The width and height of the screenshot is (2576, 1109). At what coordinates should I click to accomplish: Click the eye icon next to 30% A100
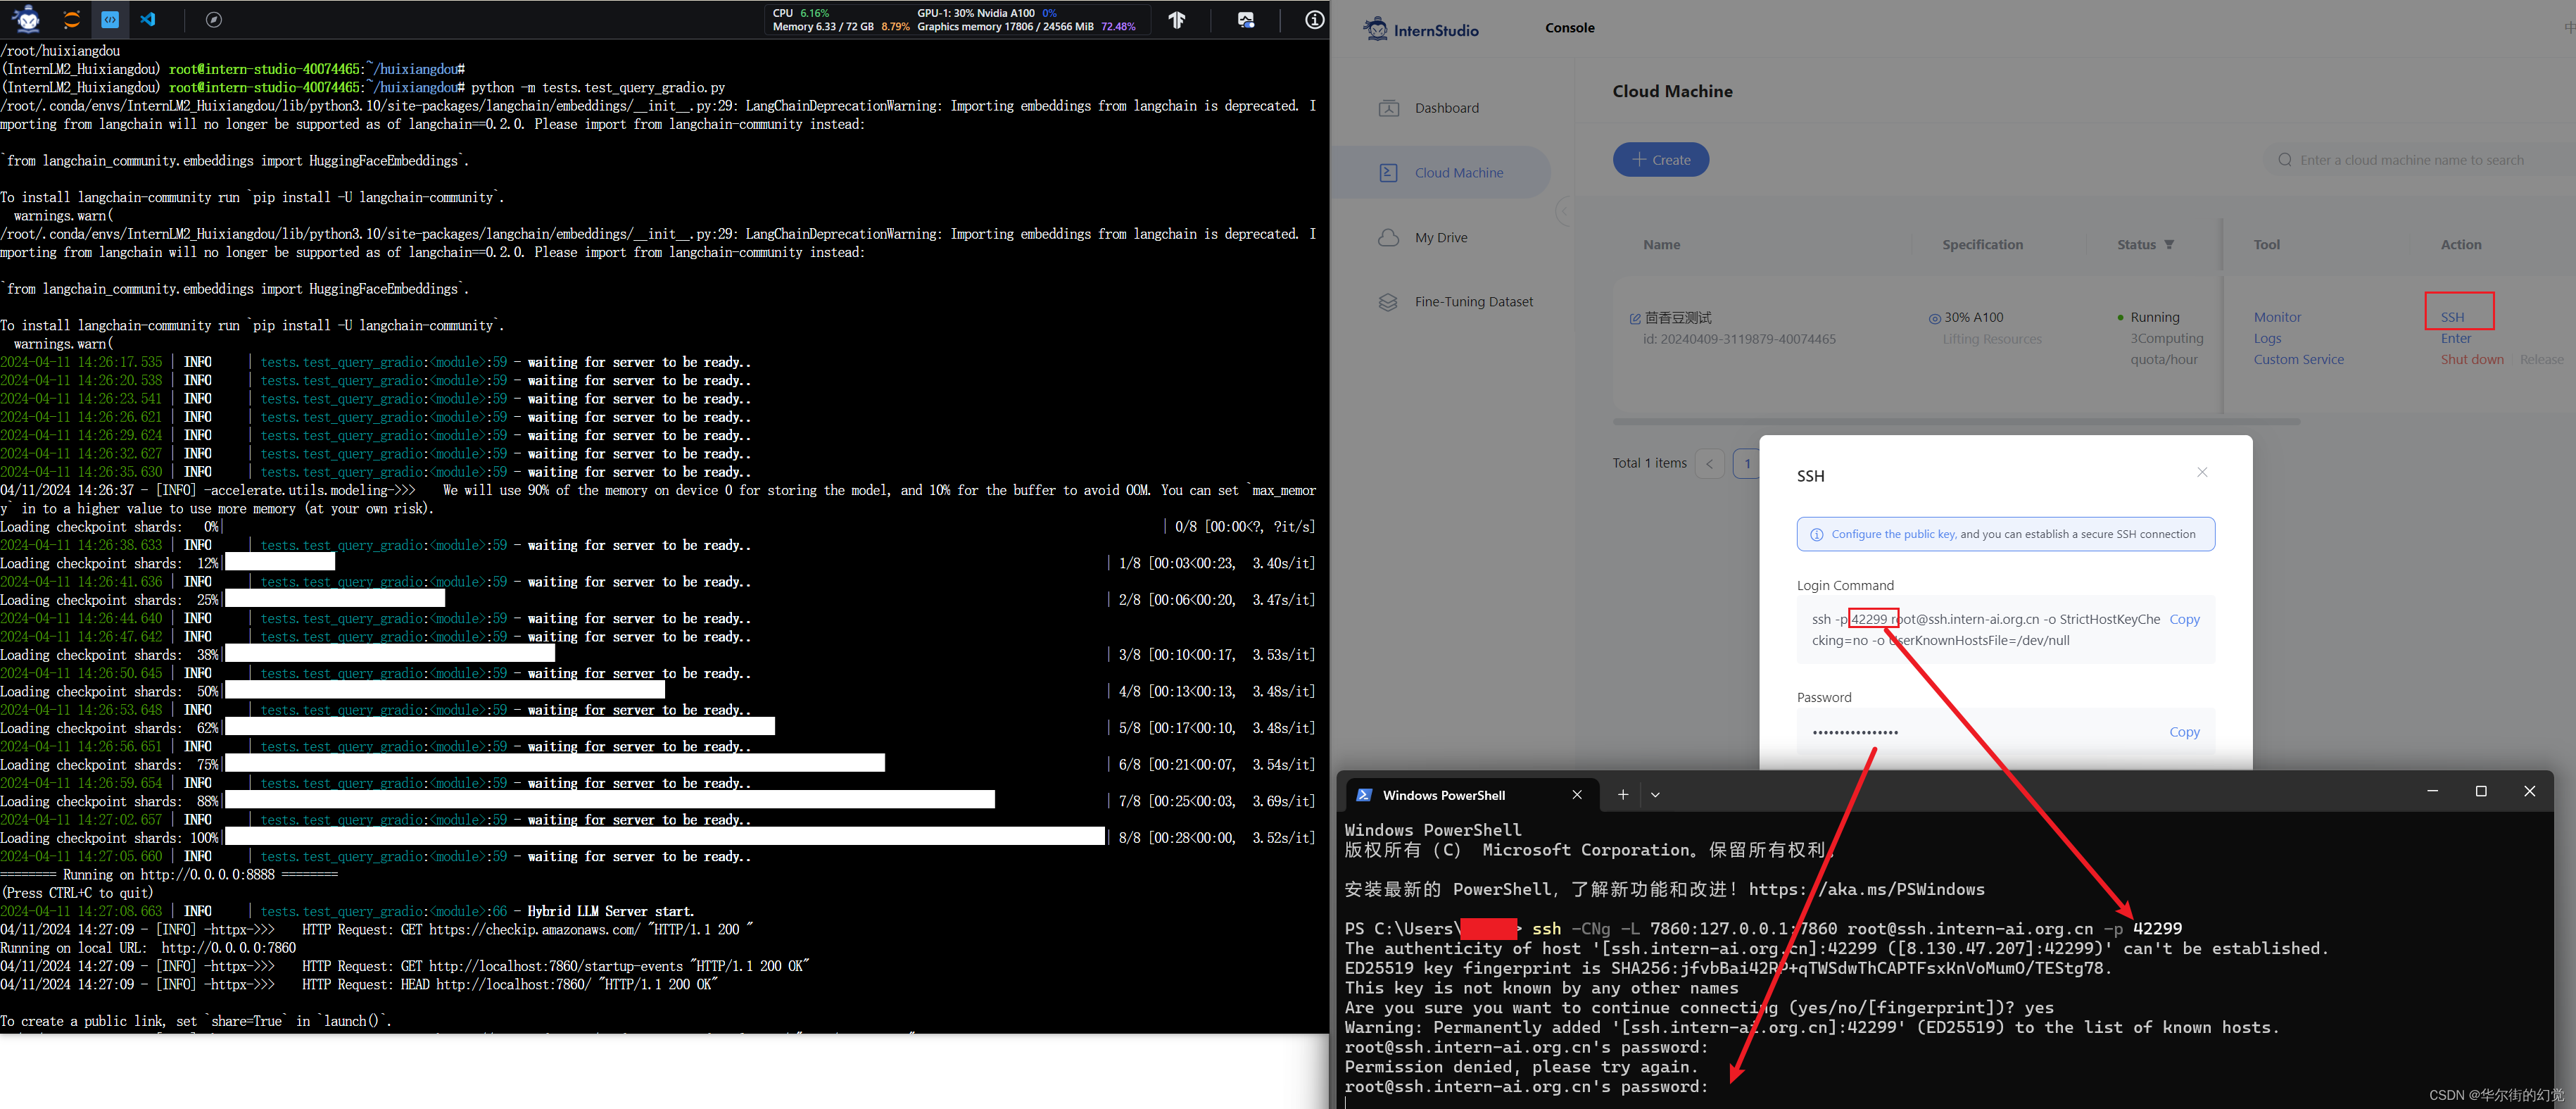pos(1934,318)
